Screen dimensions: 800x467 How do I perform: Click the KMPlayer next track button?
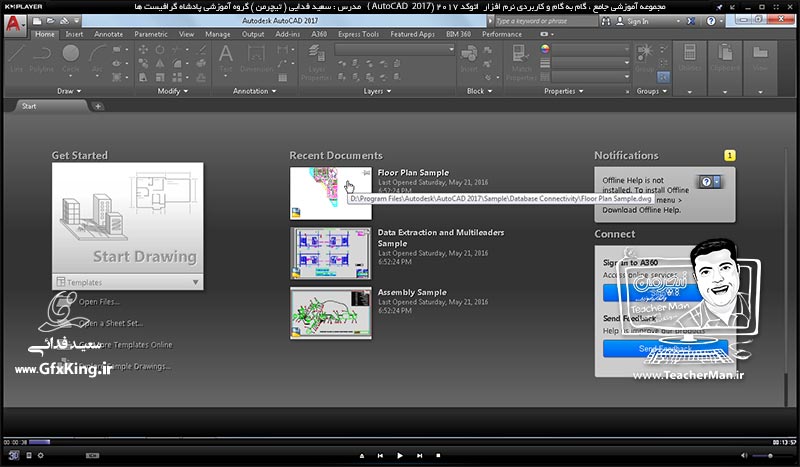tap(419, 455)
